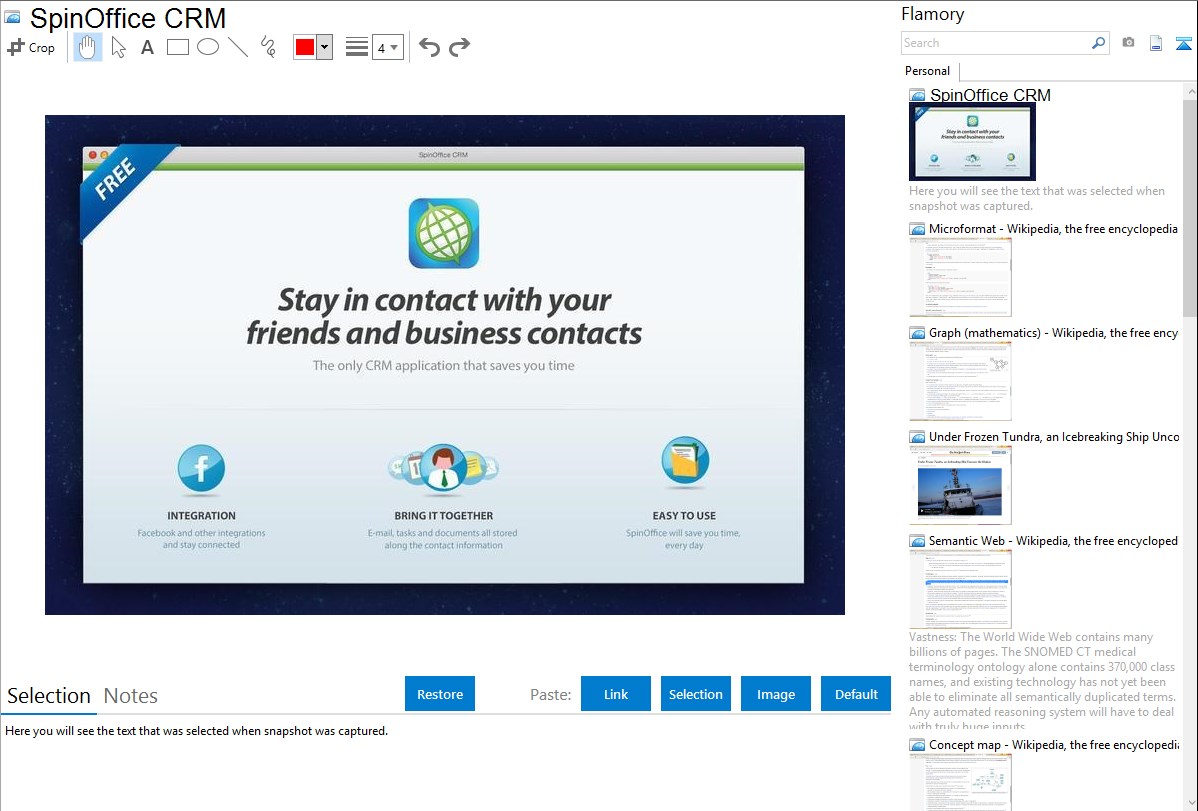The width and height of the screenshot is (1198, 811).
Task: Paste as Selection button
Action: (695, 694)
